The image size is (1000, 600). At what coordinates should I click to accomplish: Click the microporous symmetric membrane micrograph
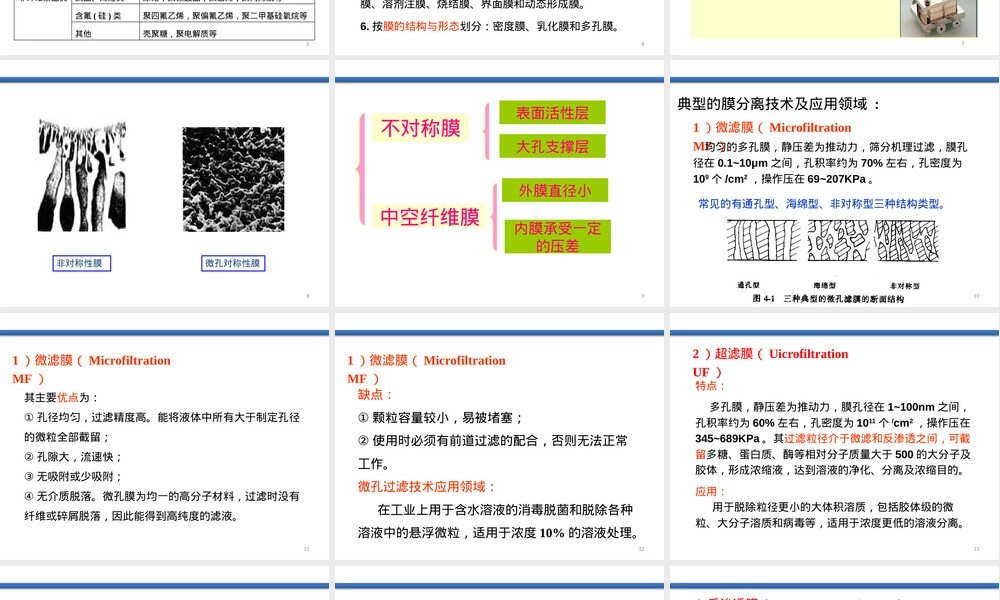click(x=233, y=179)
